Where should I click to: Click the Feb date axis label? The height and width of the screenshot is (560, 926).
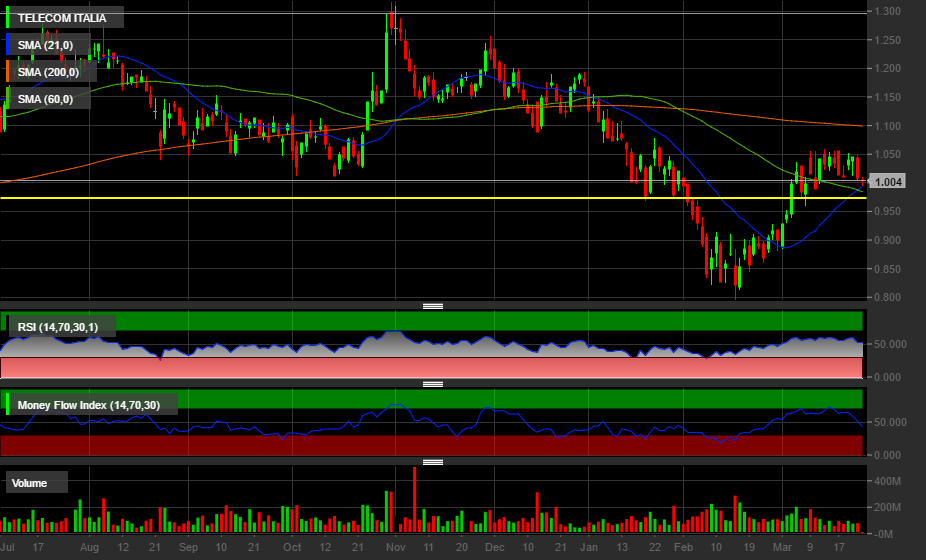(683, 547)
